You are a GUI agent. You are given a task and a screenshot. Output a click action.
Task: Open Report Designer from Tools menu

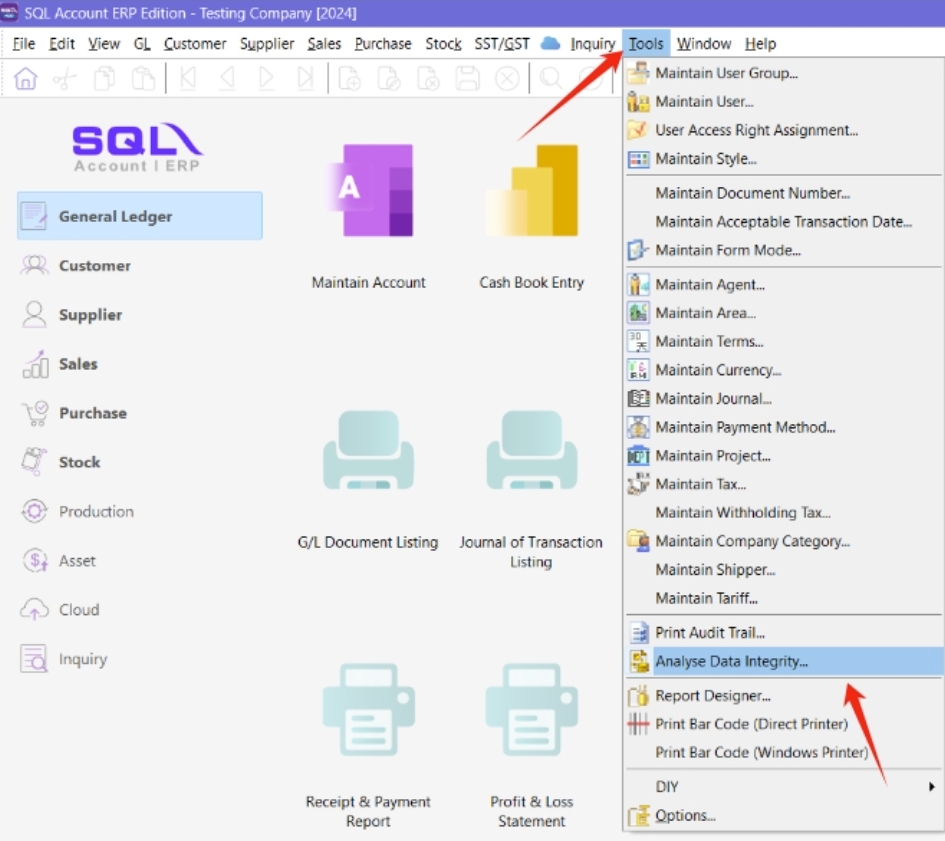712,696
